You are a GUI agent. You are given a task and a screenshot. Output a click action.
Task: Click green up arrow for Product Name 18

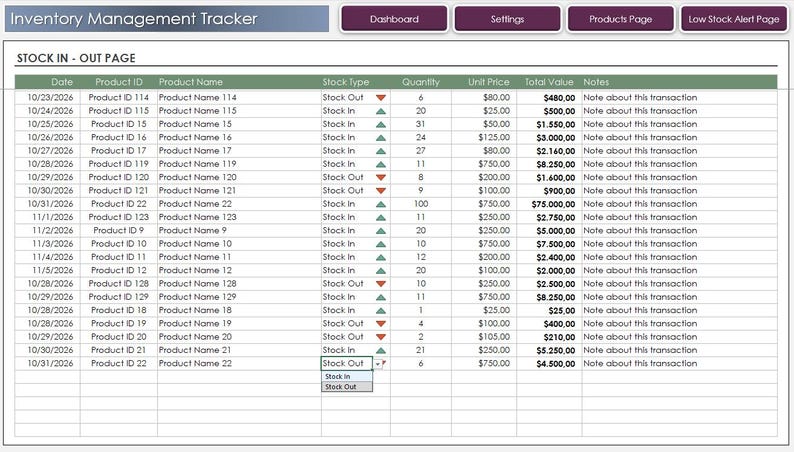[x=381, y=310]
